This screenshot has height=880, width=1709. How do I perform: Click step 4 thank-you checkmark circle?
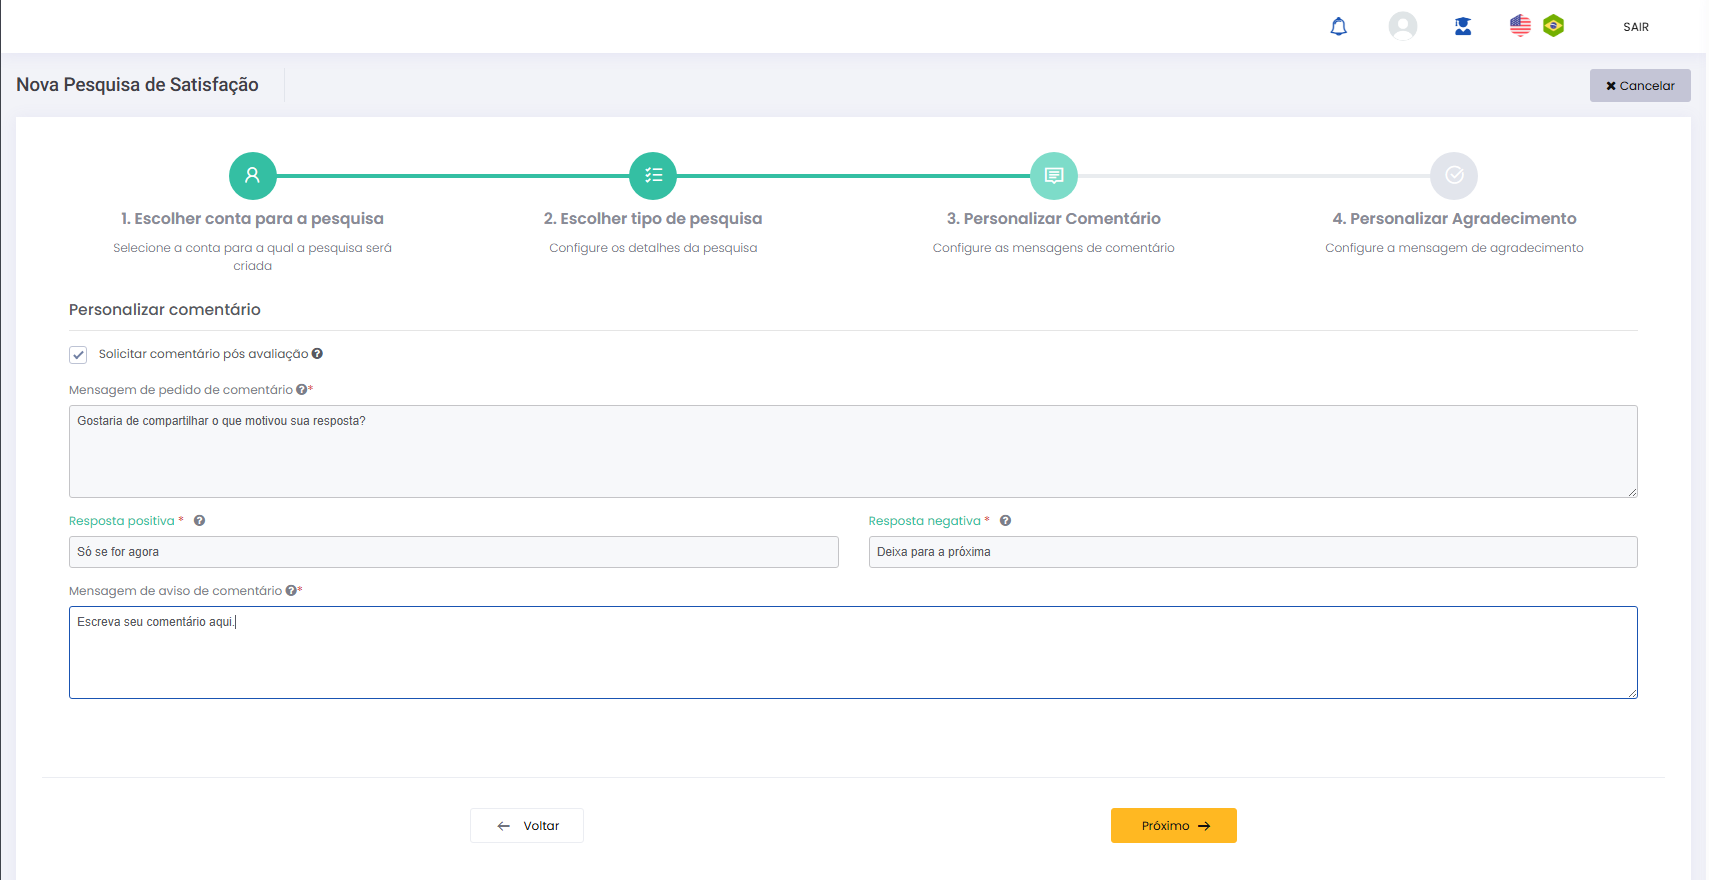tap(1454, 176)
